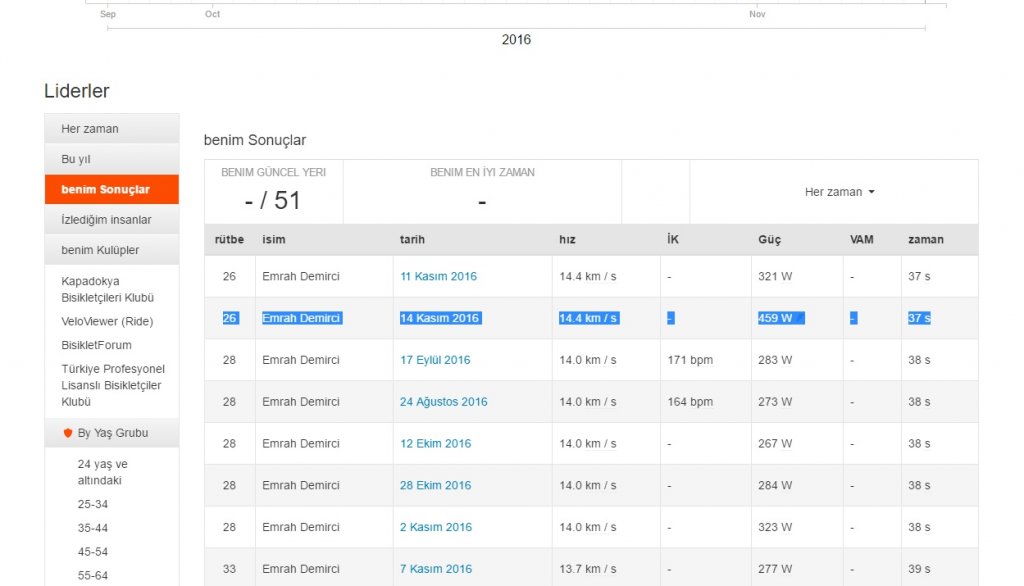Open the Her zaman time filter dropdown
The width and height of the screenshot is (1024, 586).
pyautogui.click(x=839, y=192)
